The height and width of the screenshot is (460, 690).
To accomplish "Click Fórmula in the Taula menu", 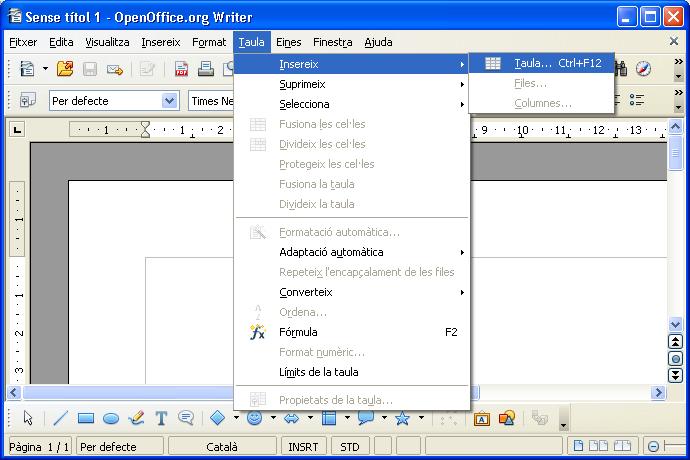I will coord(298,332).
